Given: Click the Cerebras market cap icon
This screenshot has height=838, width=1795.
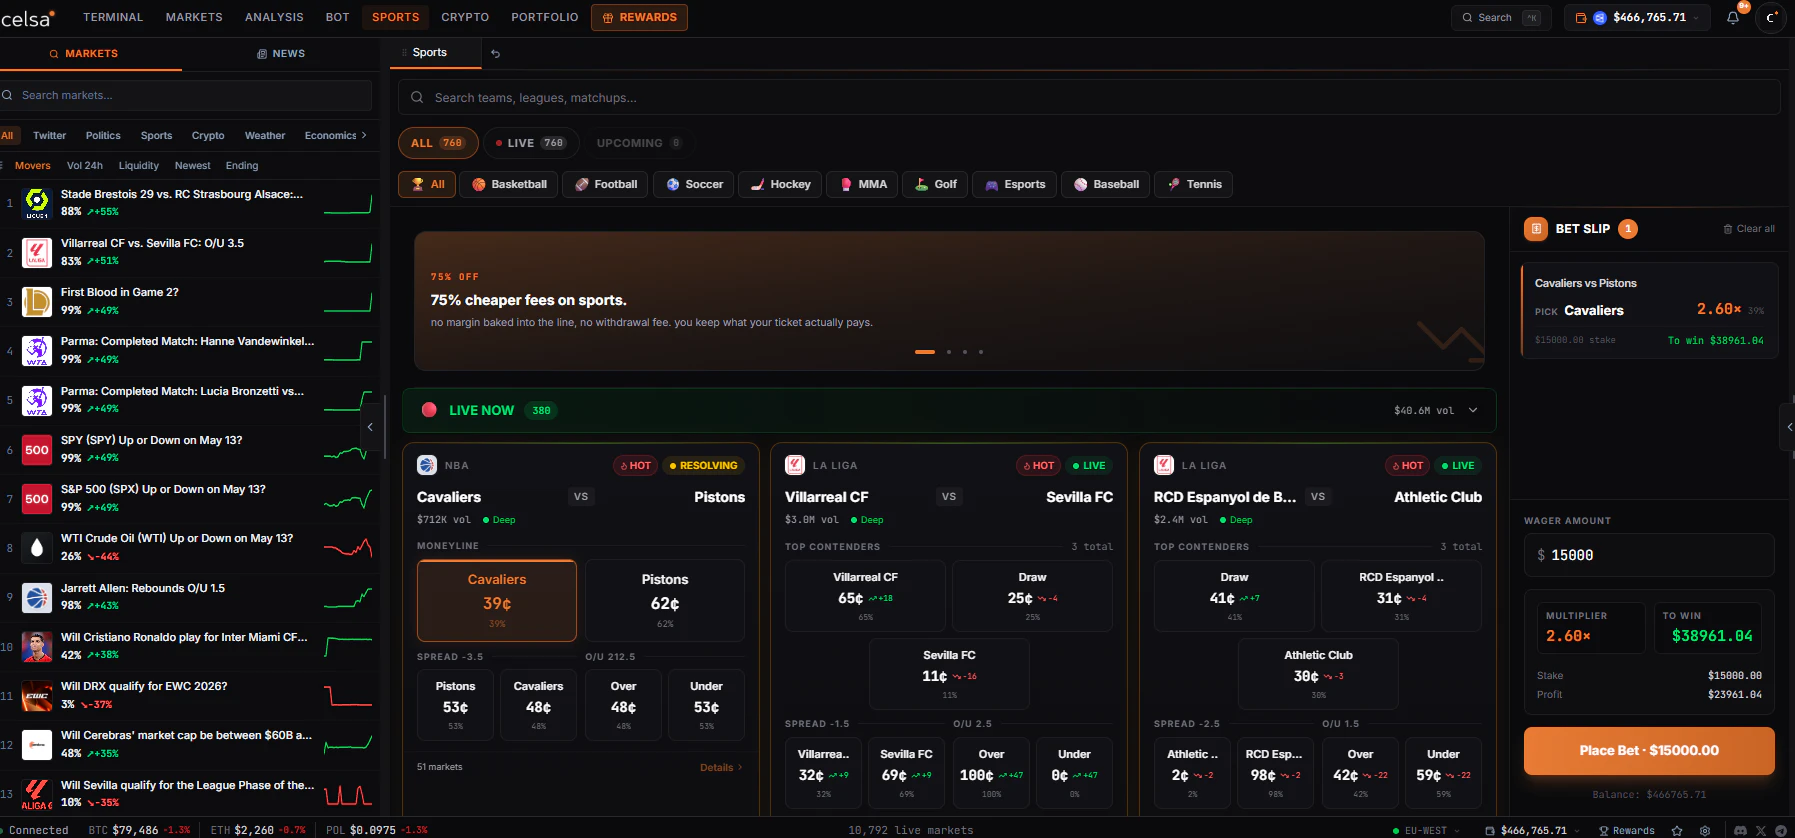Looking at the screenshot, I should coord(37,744).
